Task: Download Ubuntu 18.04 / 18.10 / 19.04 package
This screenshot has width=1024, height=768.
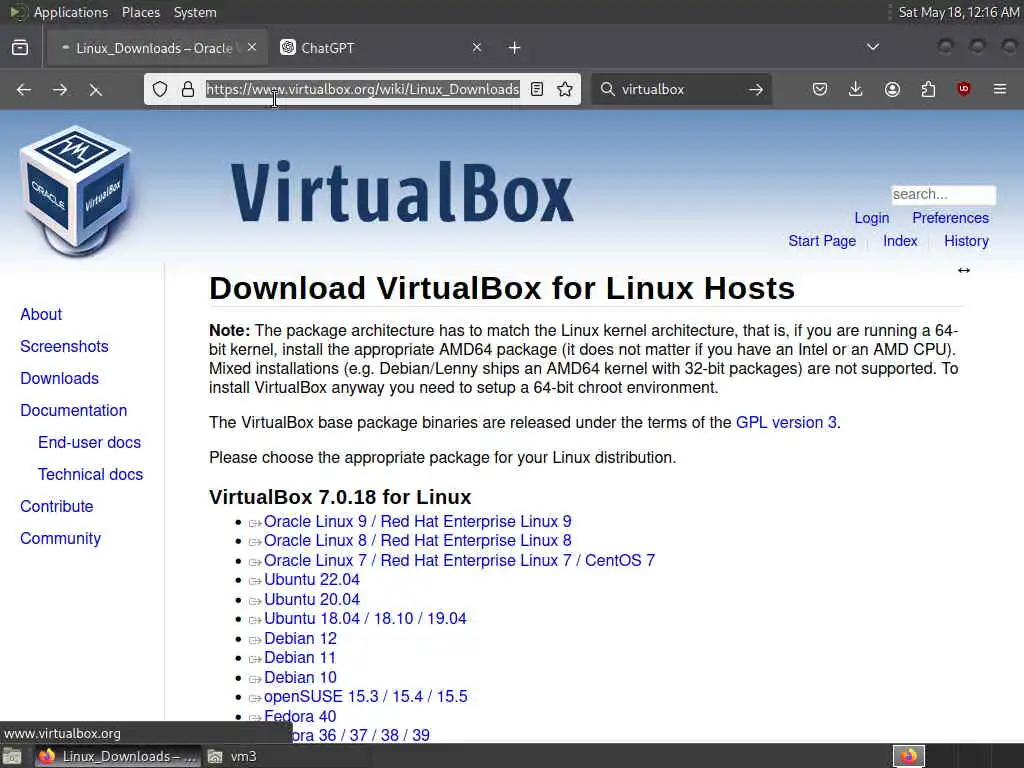Action: pos(365,618)
